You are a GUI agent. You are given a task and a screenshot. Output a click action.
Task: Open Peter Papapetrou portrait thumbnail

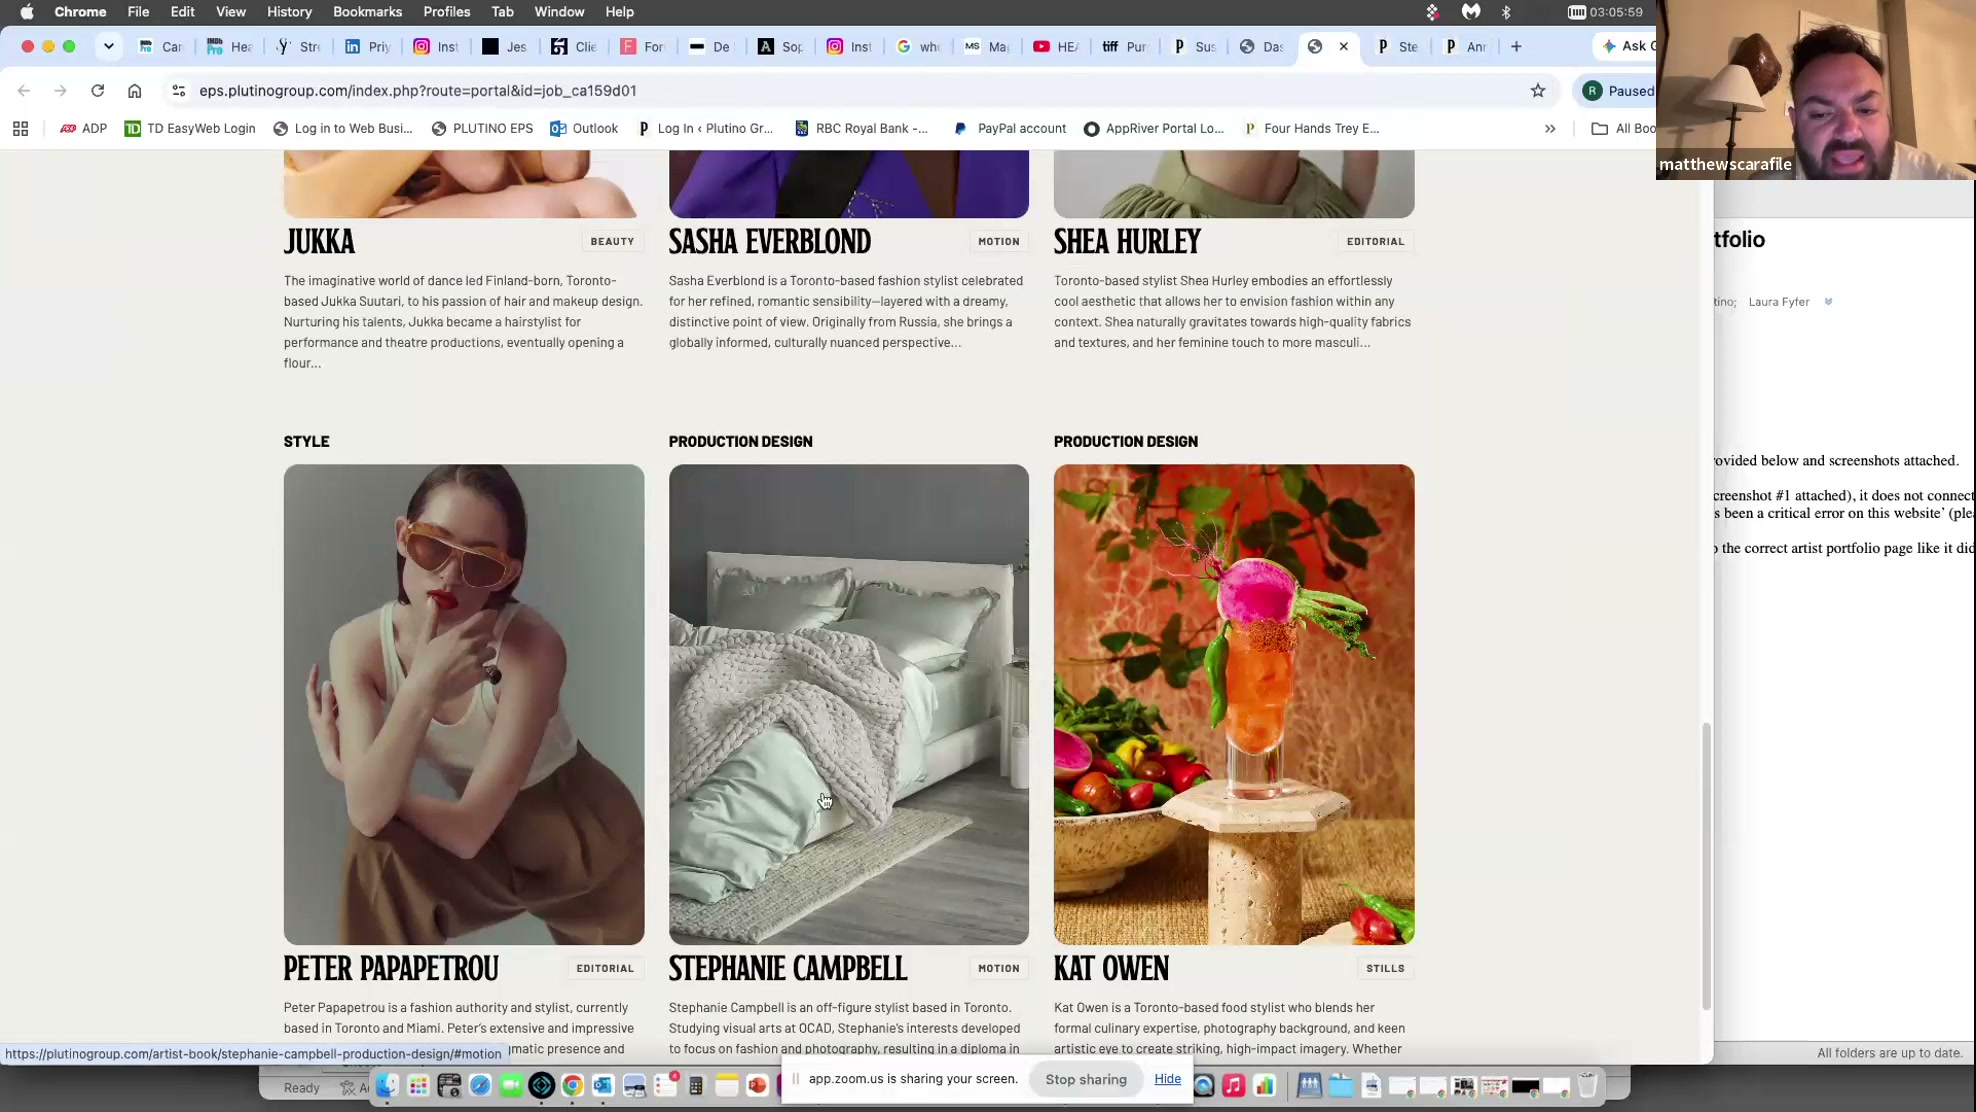click(464, 704)
